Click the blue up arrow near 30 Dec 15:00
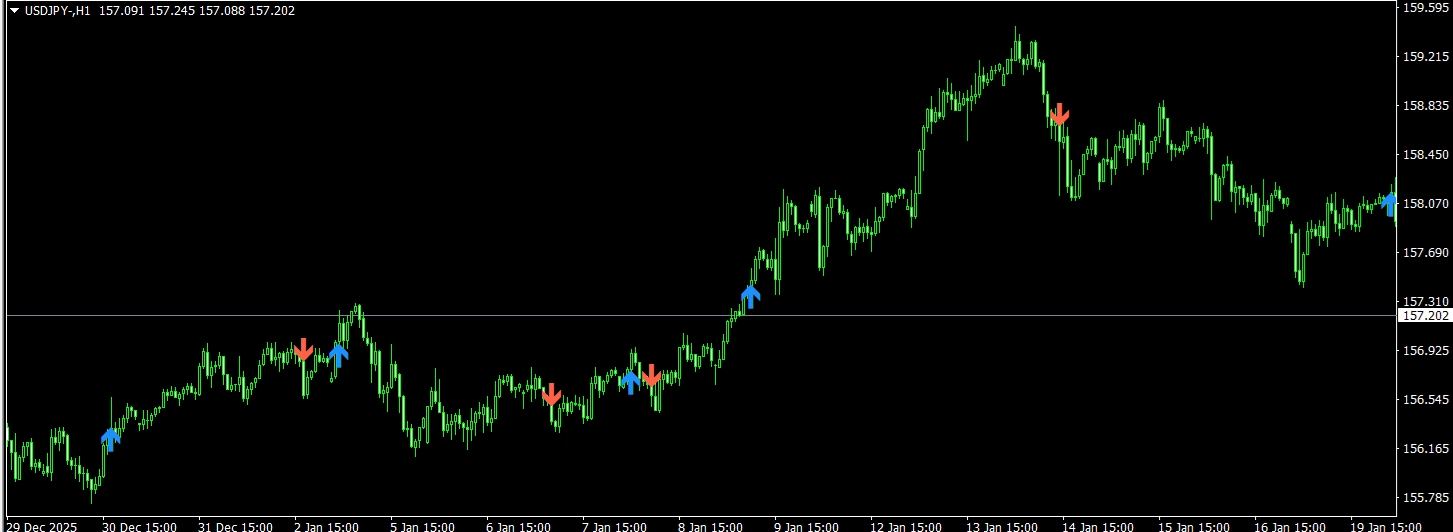 tap(111, 439)
